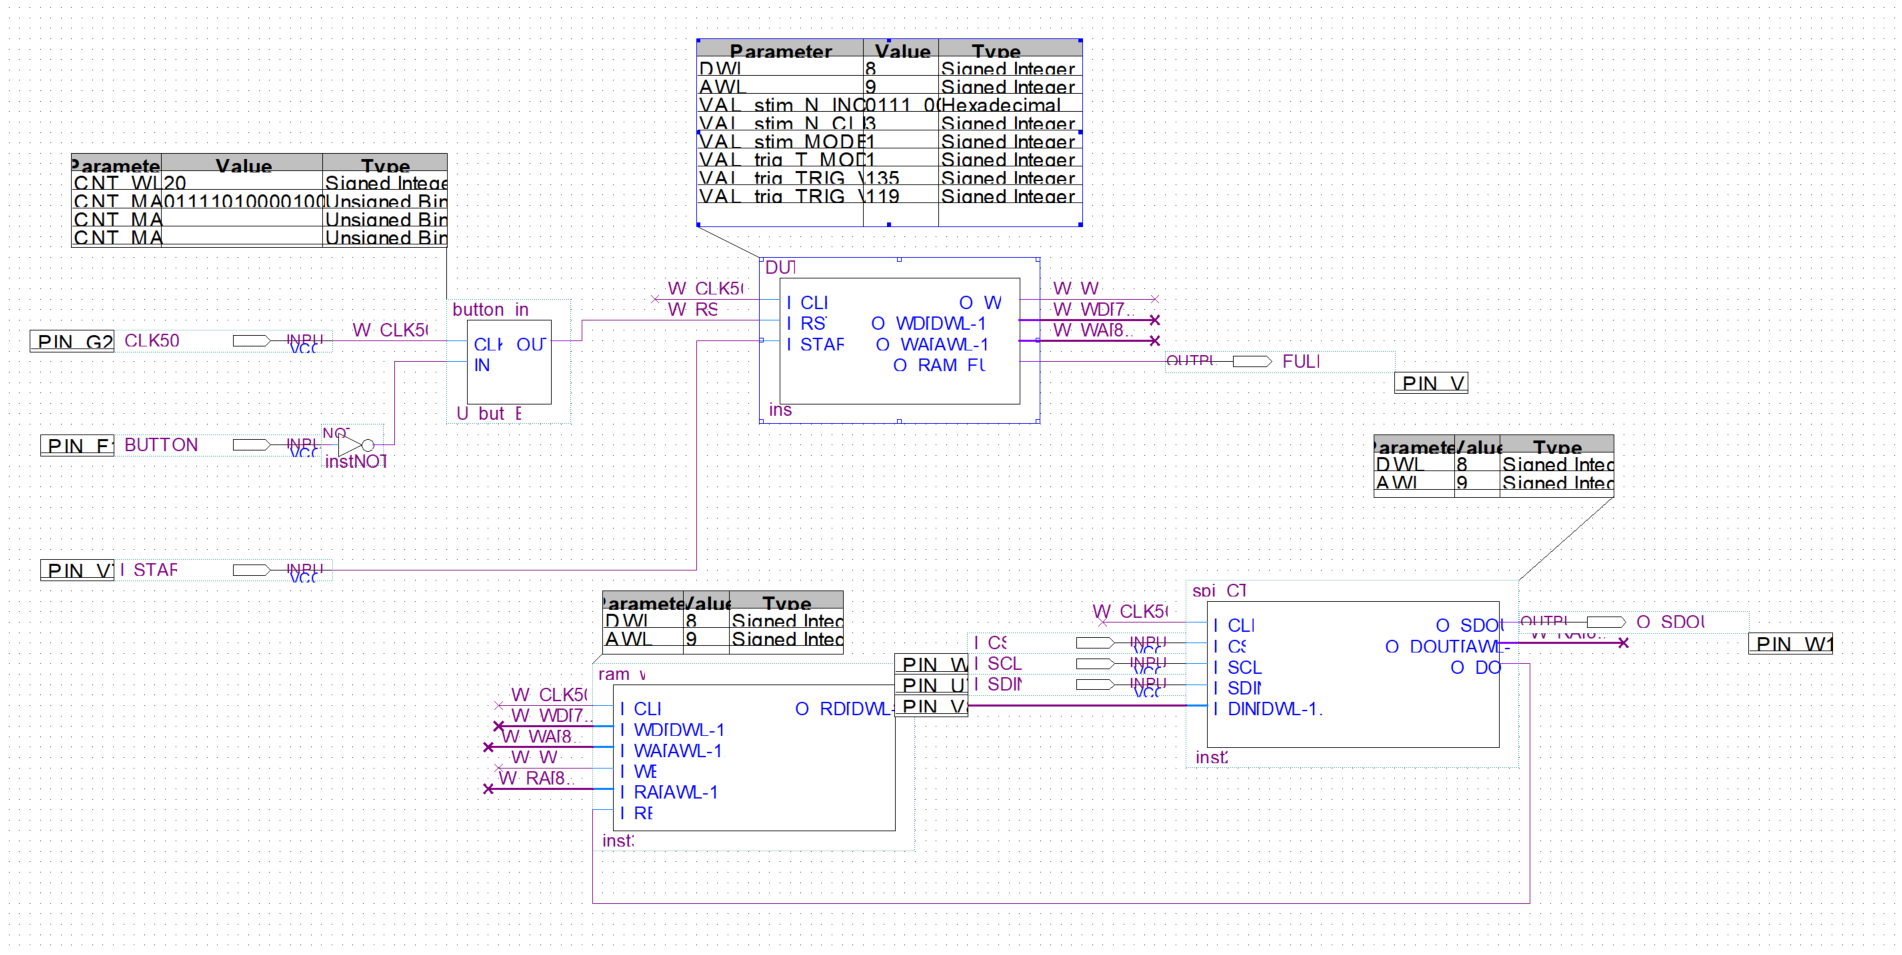Click value 119 in top parameter table
Viewport: 1902px width, 955px height.
[x=901, y=197]
